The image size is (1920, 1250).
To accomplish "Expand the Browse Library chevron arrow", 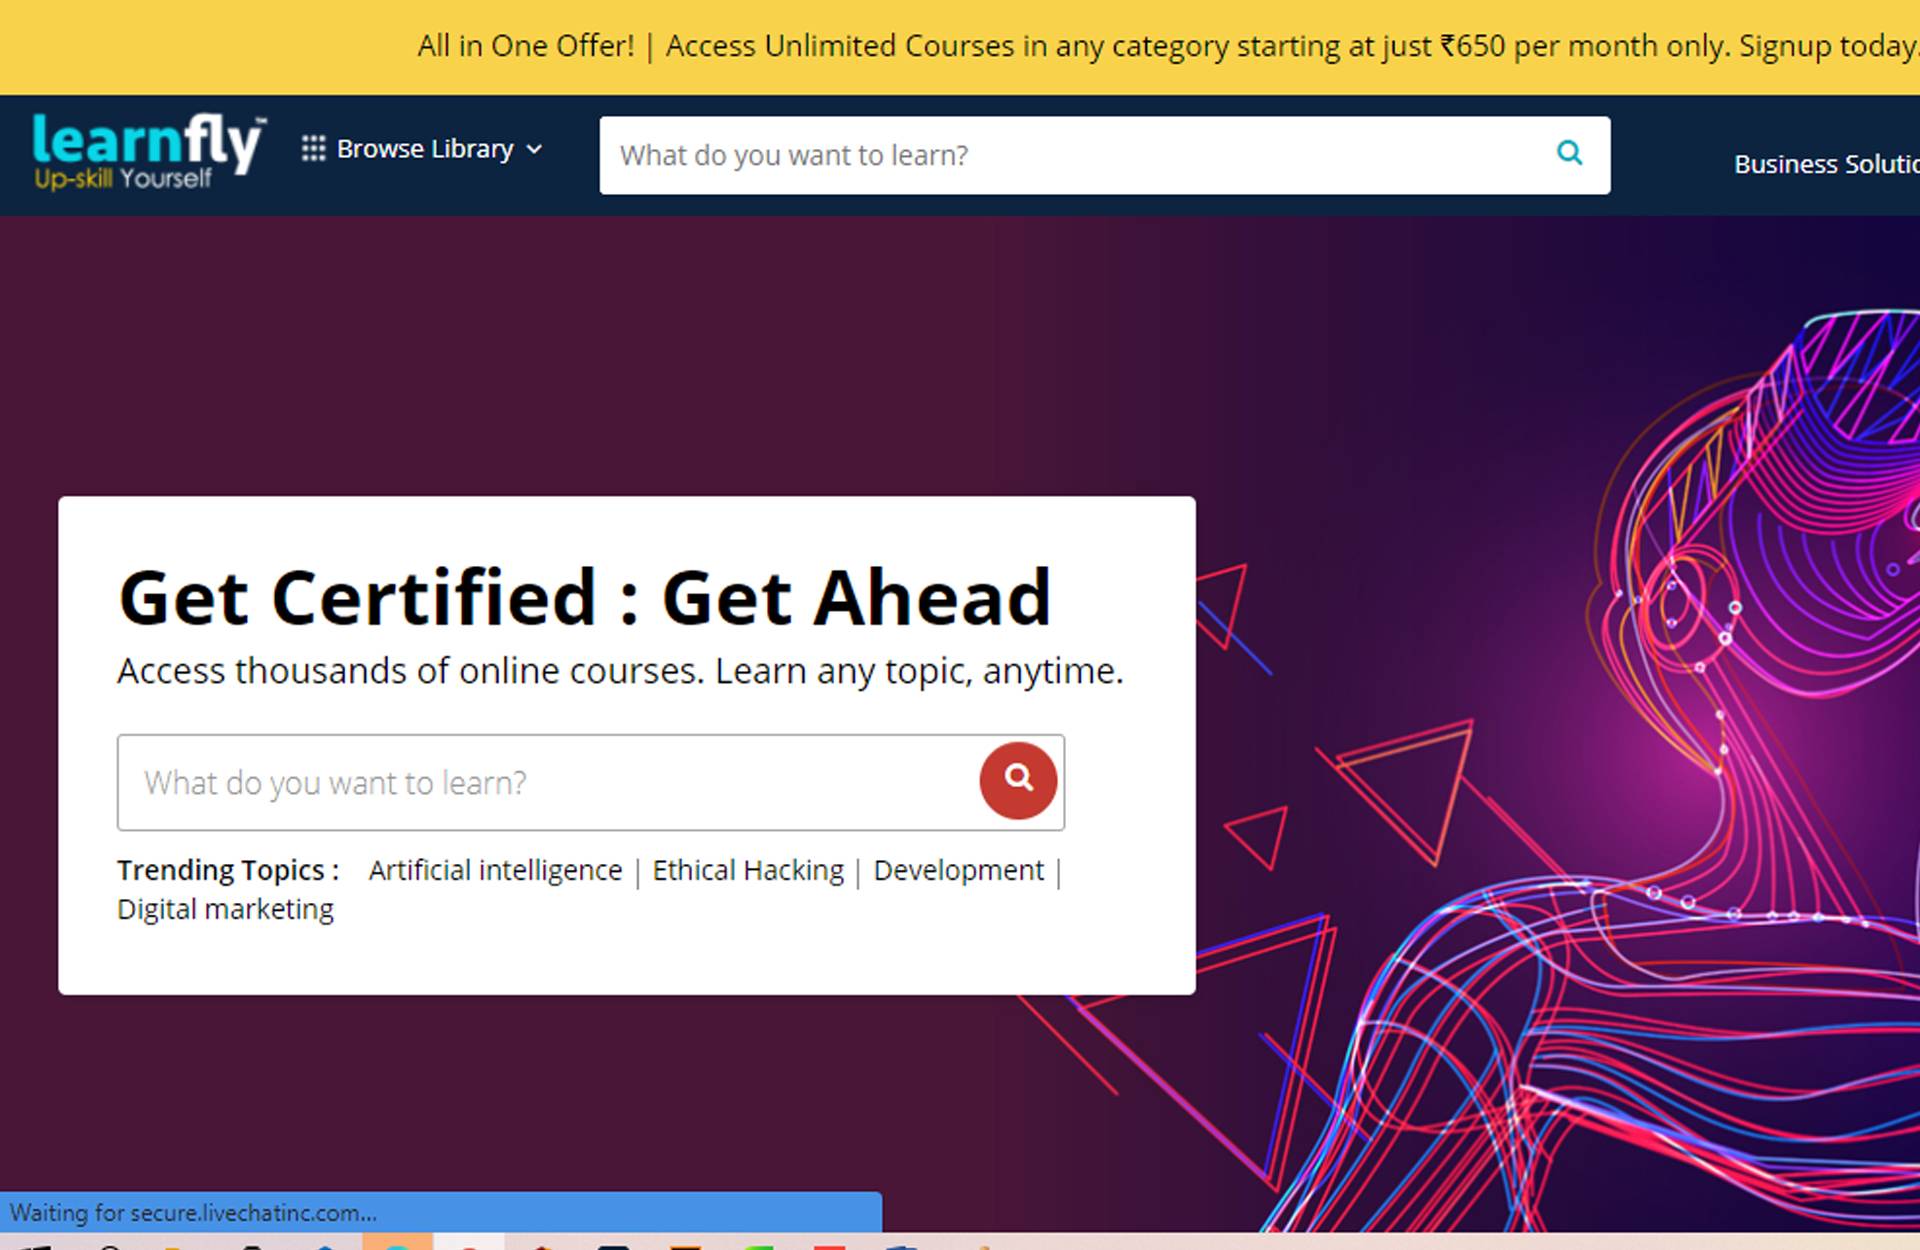I will tap(534, 150).
